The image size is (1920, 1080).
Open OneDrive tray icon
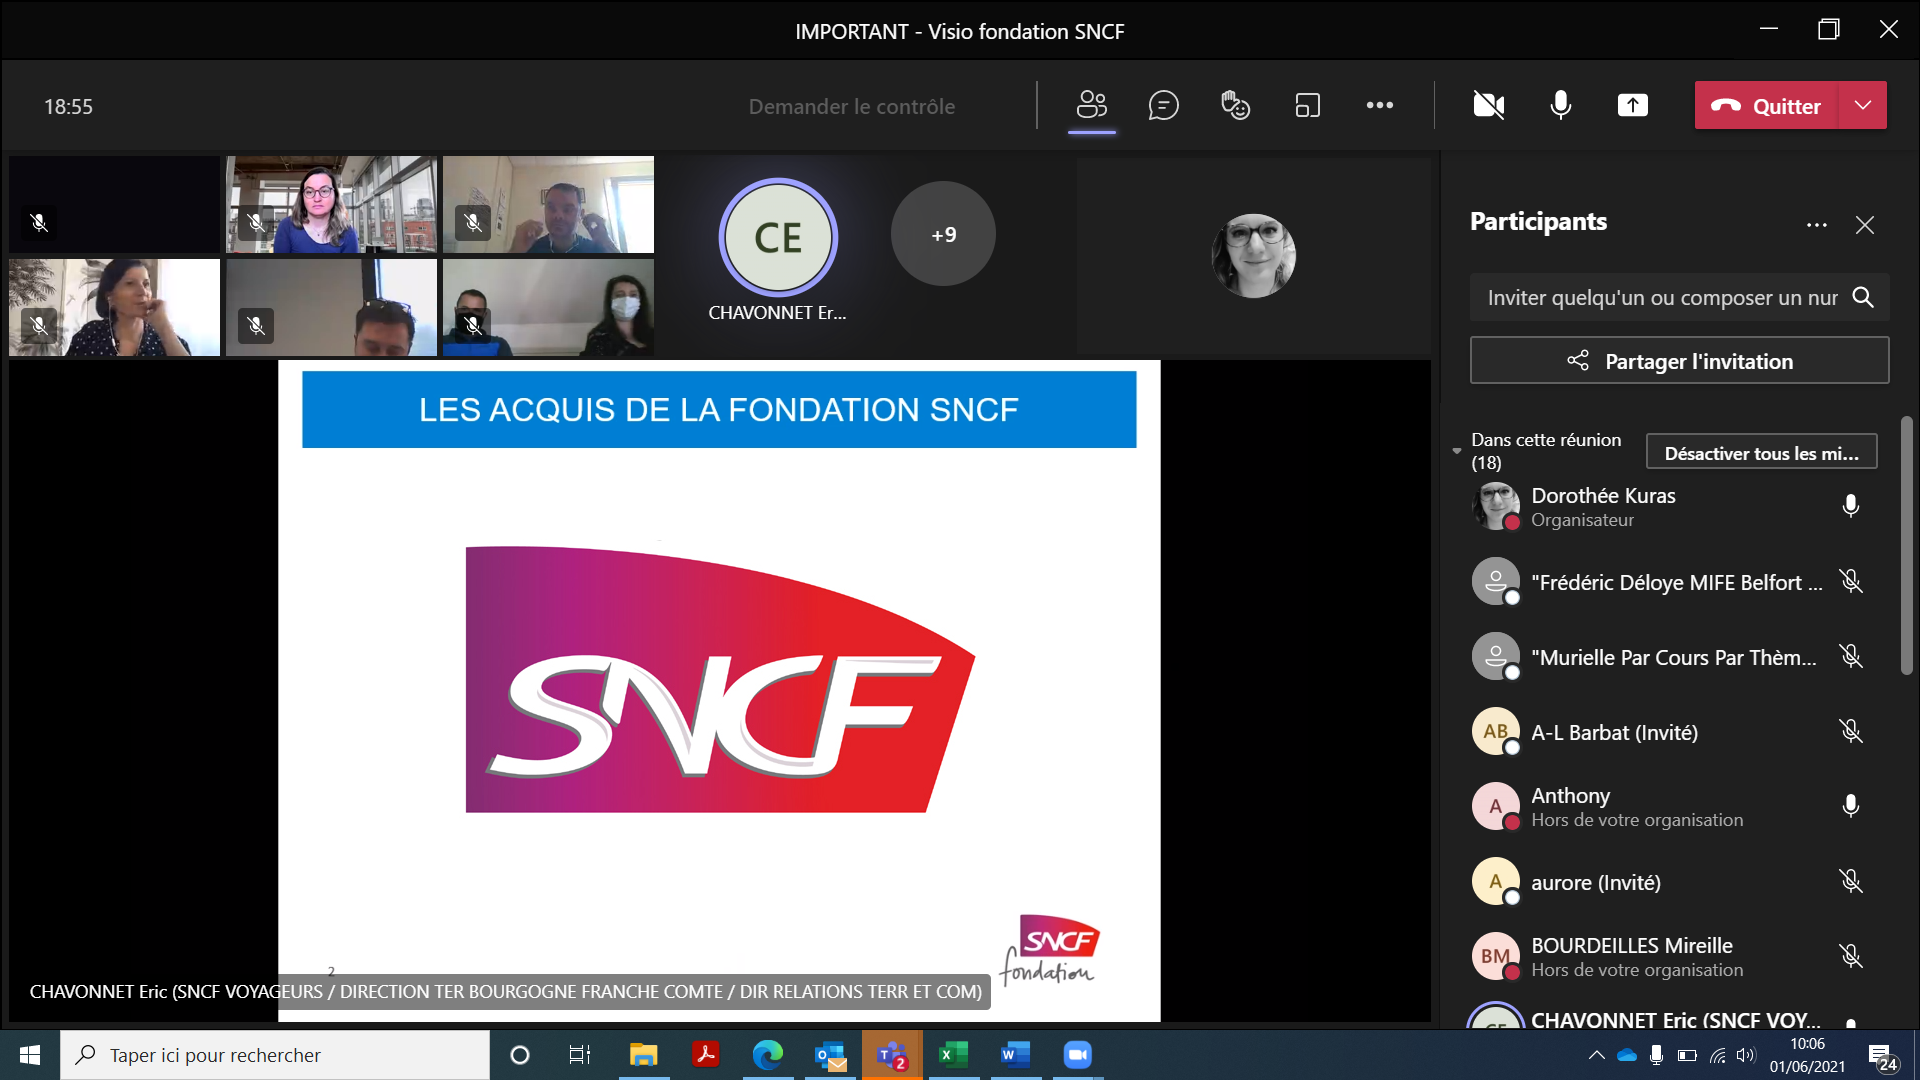1627,1055
